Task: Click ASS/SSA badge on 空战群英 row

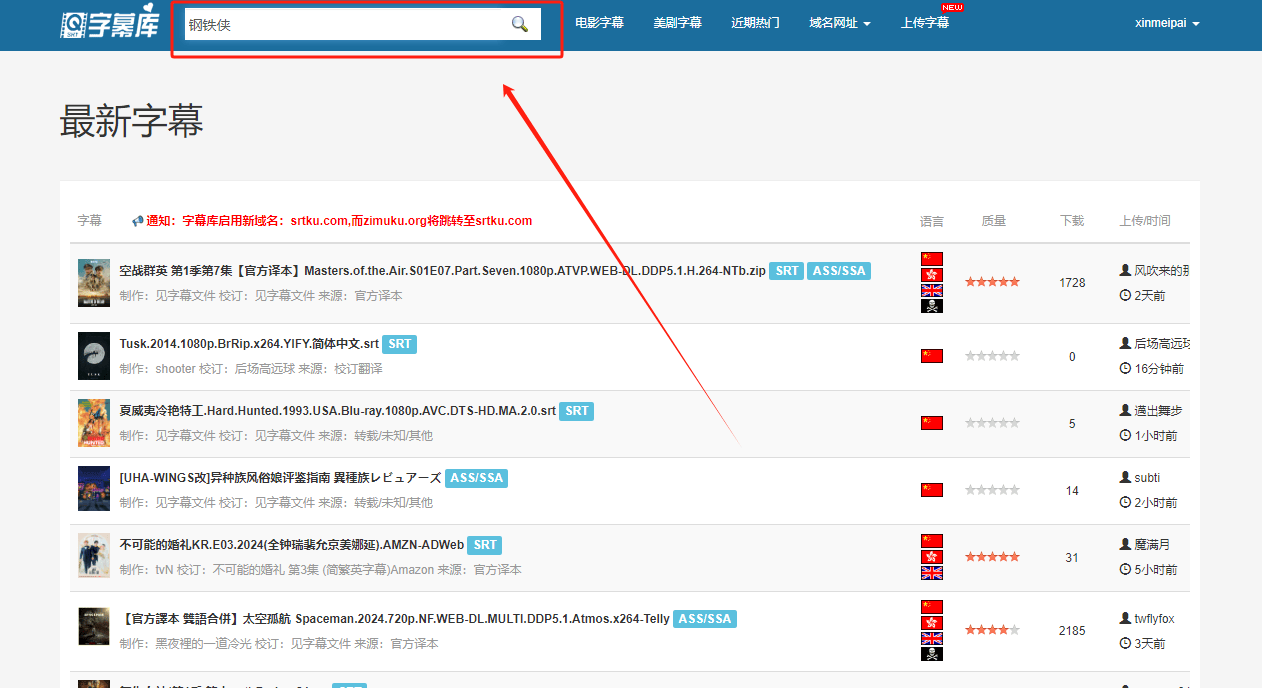Action: pyautogui.click(x=838, y=271)
